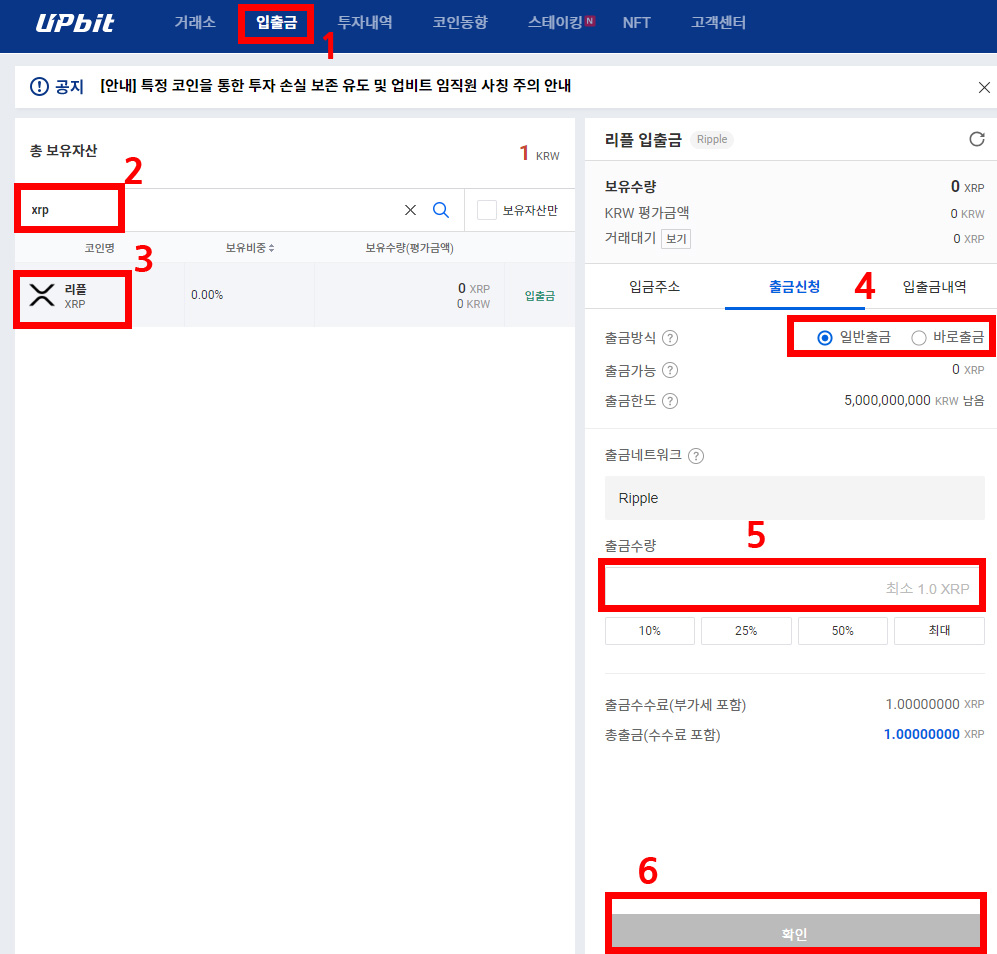Select the 리플 XRP row name
Image resolution: width=997 pixels, height=954 pixels.
tap(75, 296)
